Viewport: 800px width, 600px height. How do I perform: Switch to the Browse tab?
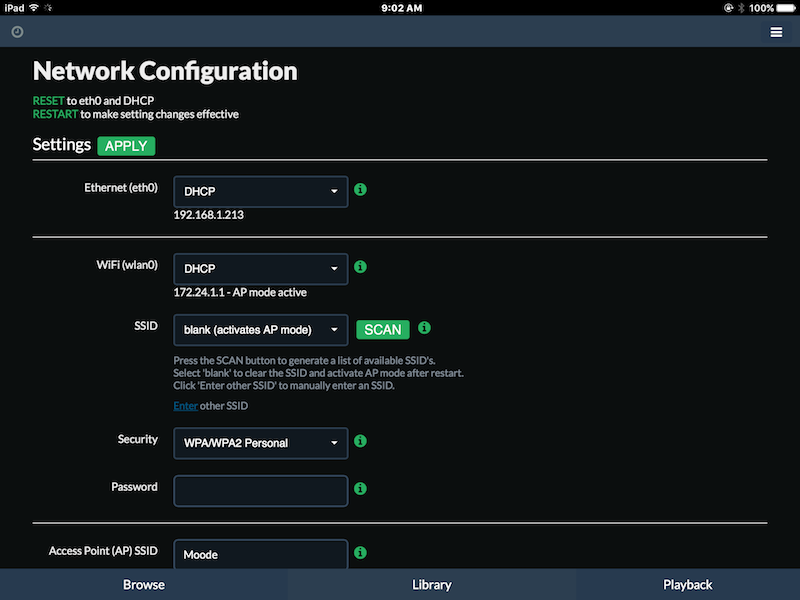[x=144, y=585]
